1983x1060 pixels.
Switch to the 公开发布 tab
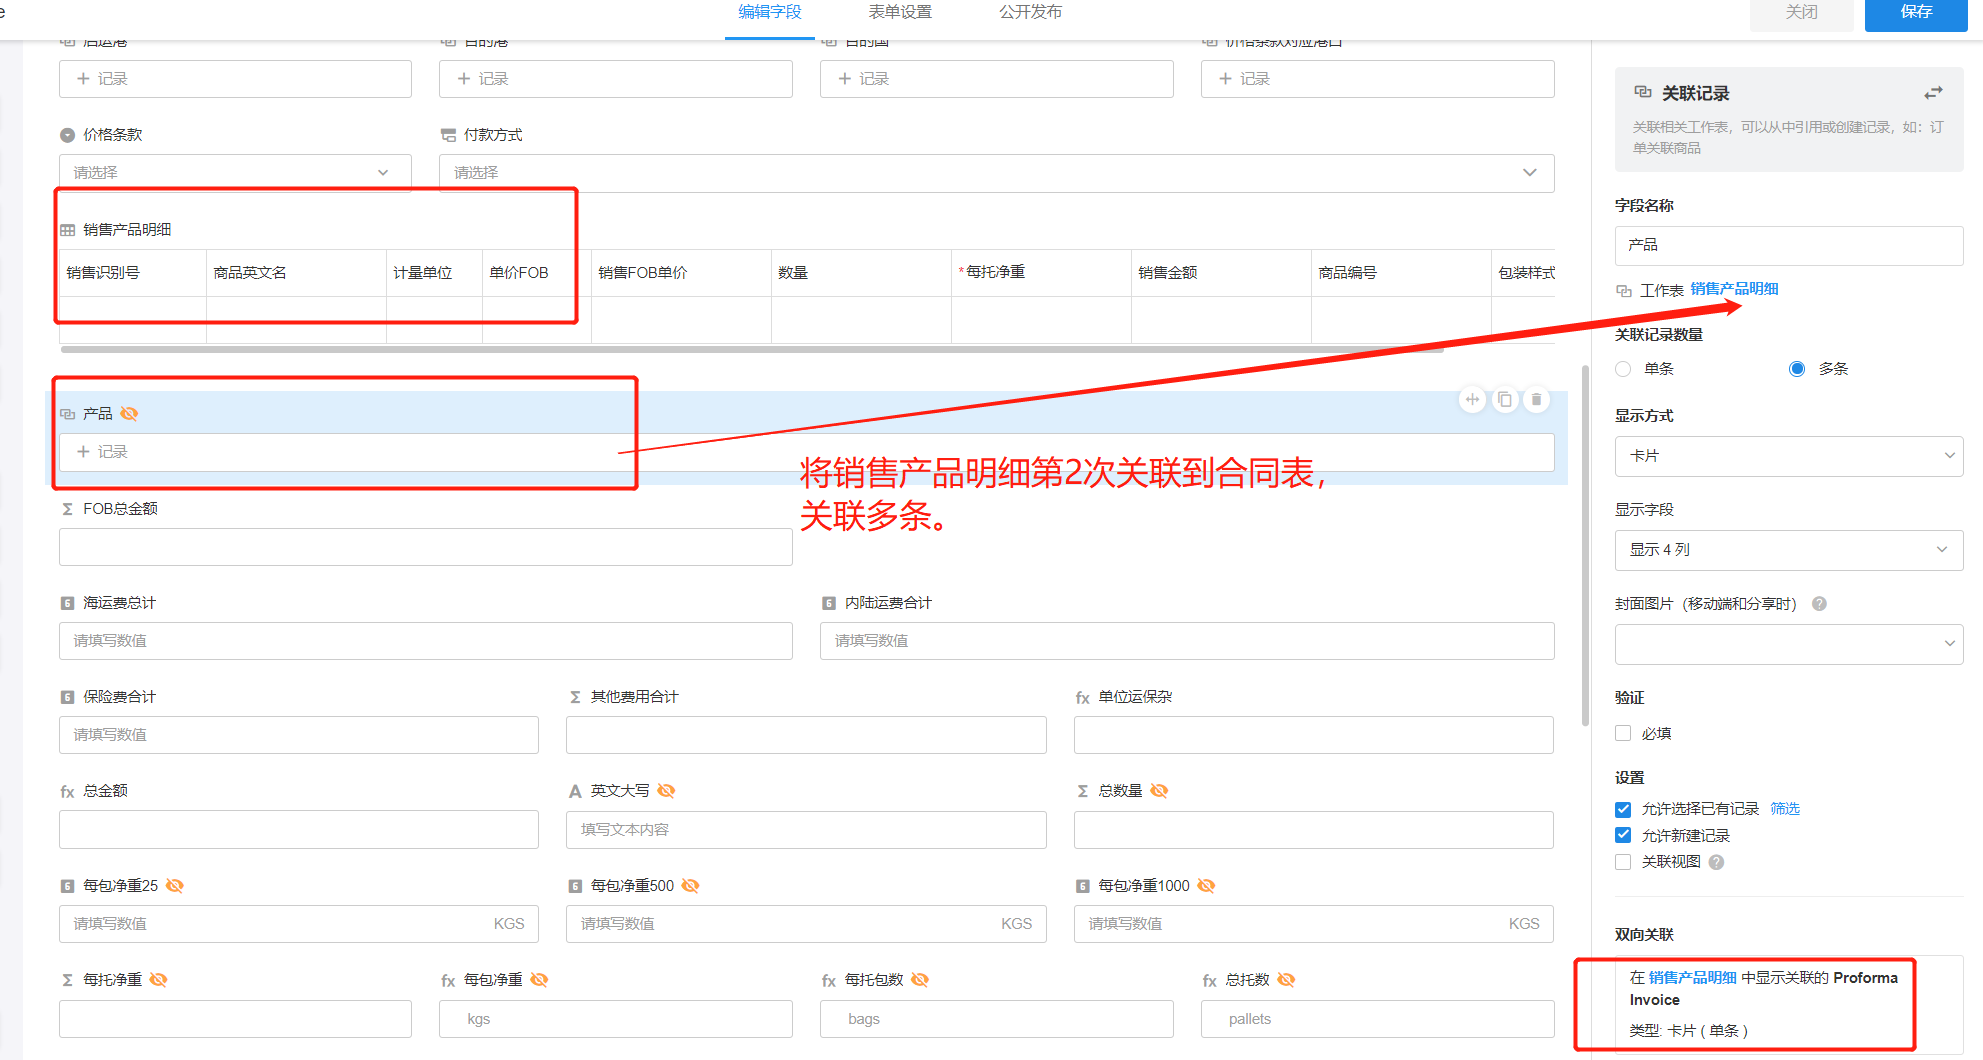point(1030,12)
